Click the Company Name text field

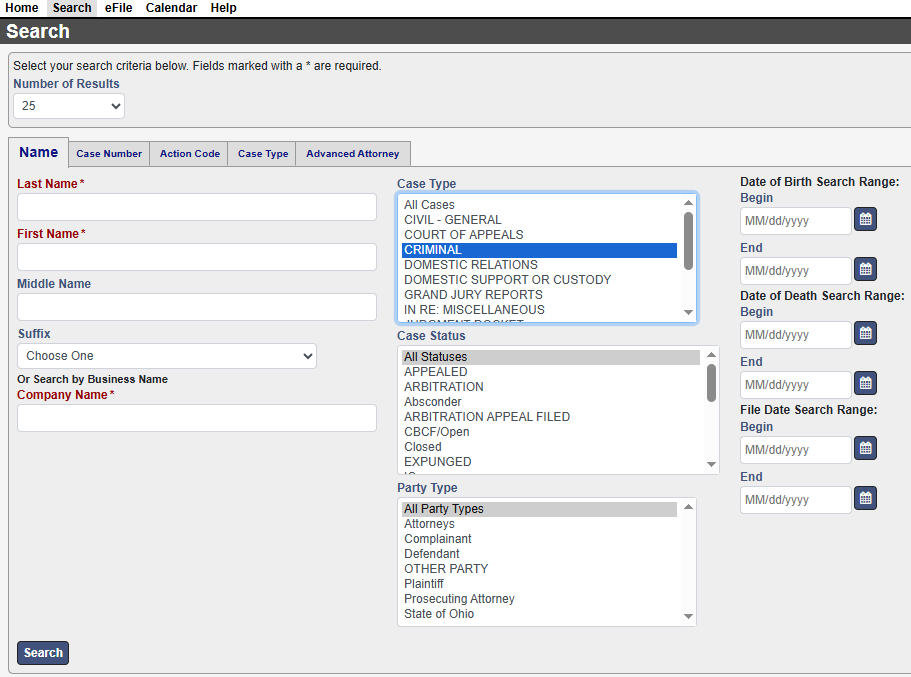point(196,418)
